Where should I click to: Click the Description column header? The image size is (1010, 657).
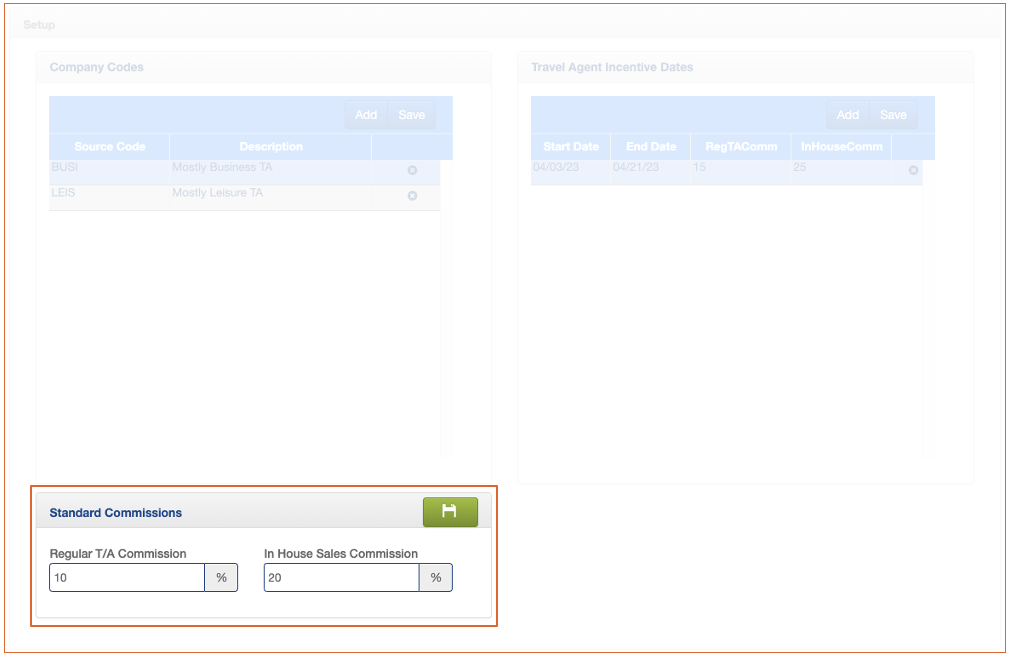[270, 147]
